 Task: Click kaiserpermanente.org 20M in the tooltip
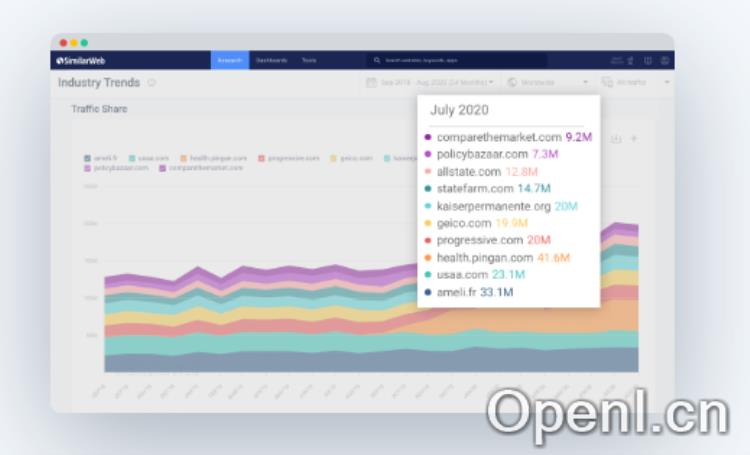pos(501,206)
